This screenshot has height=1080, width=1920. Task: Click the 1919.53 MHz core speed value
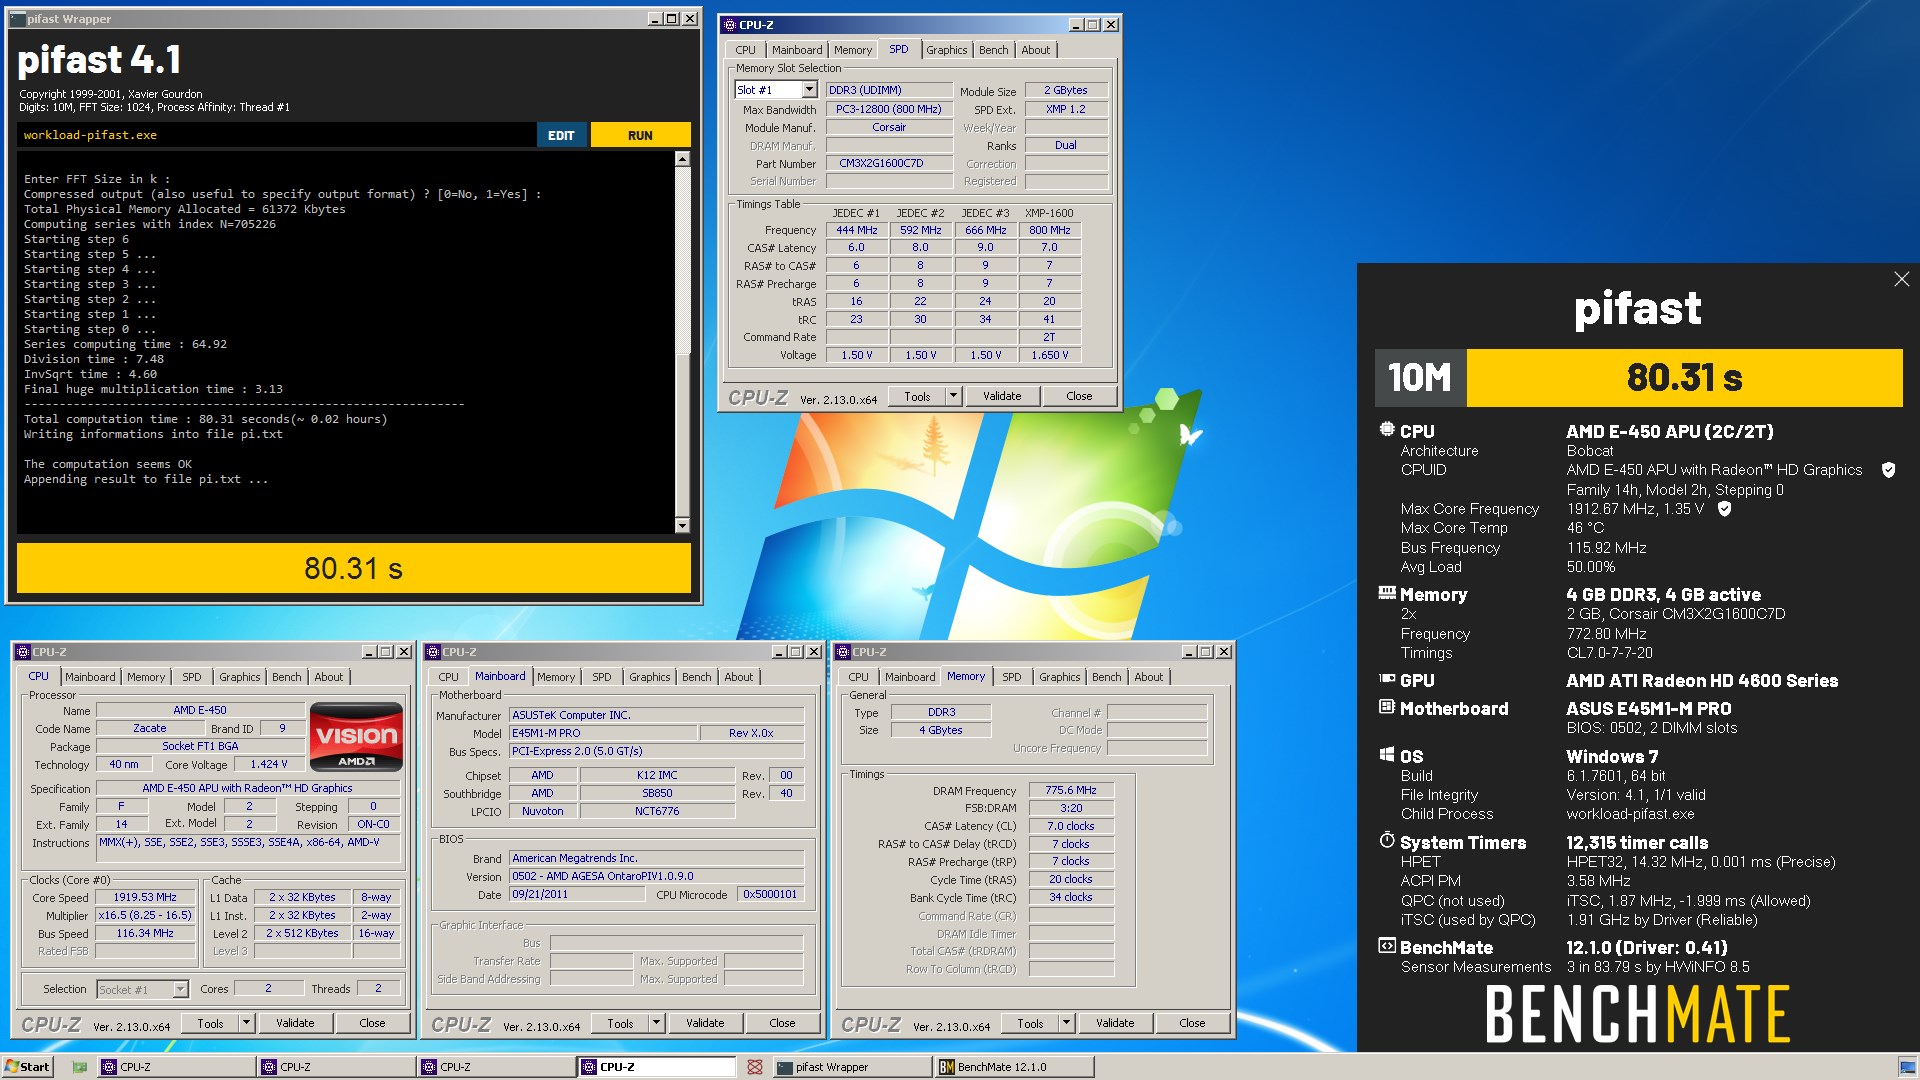145,897
